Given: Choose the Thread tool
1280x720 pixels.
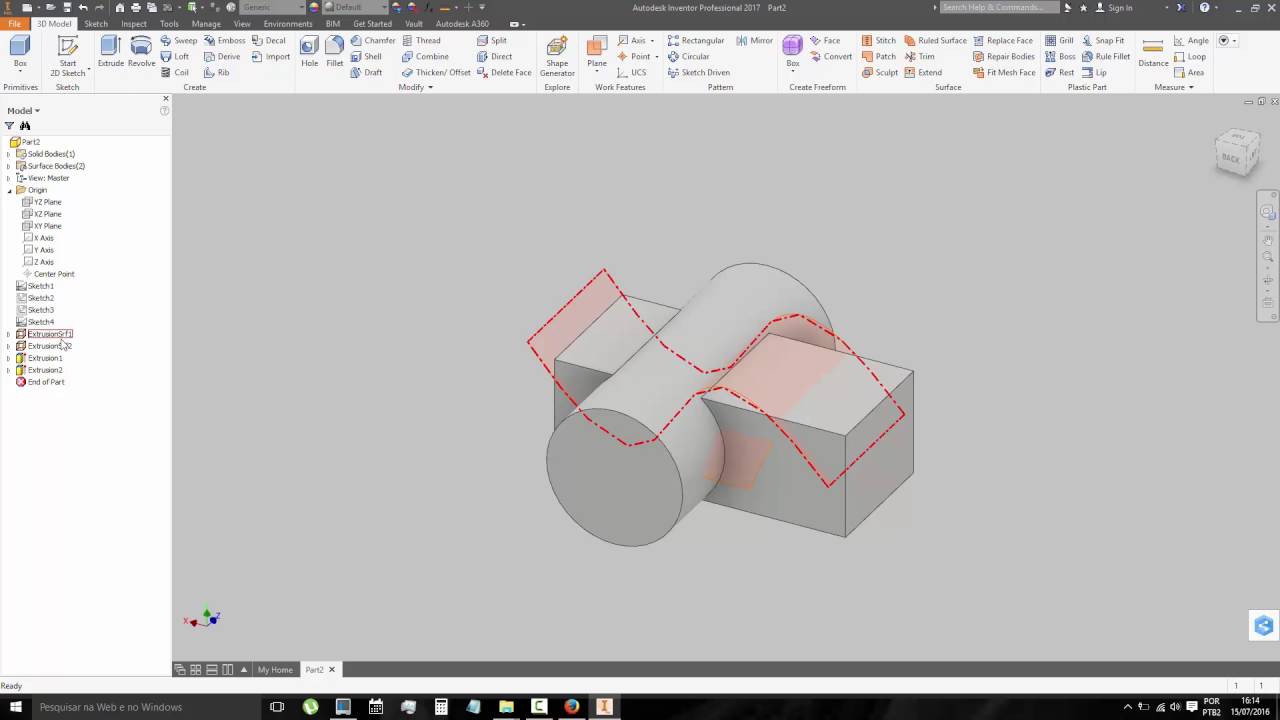Looking at the screenshot, I should coord(421,40).
